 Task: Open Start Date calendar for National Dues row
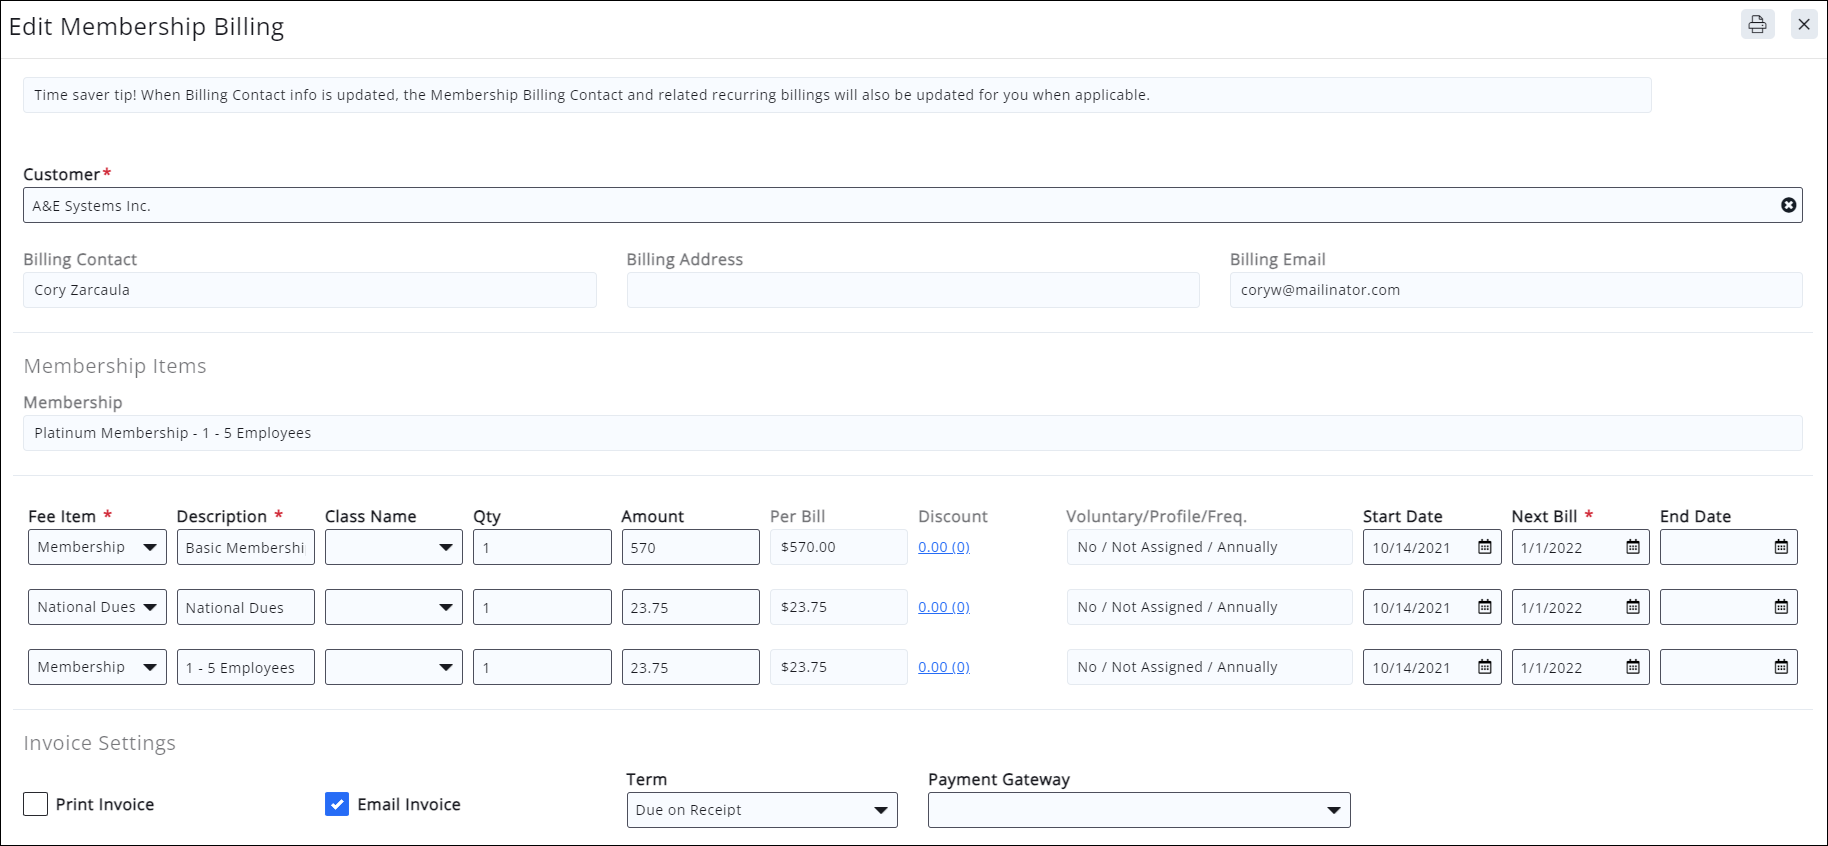[1485, 607]
